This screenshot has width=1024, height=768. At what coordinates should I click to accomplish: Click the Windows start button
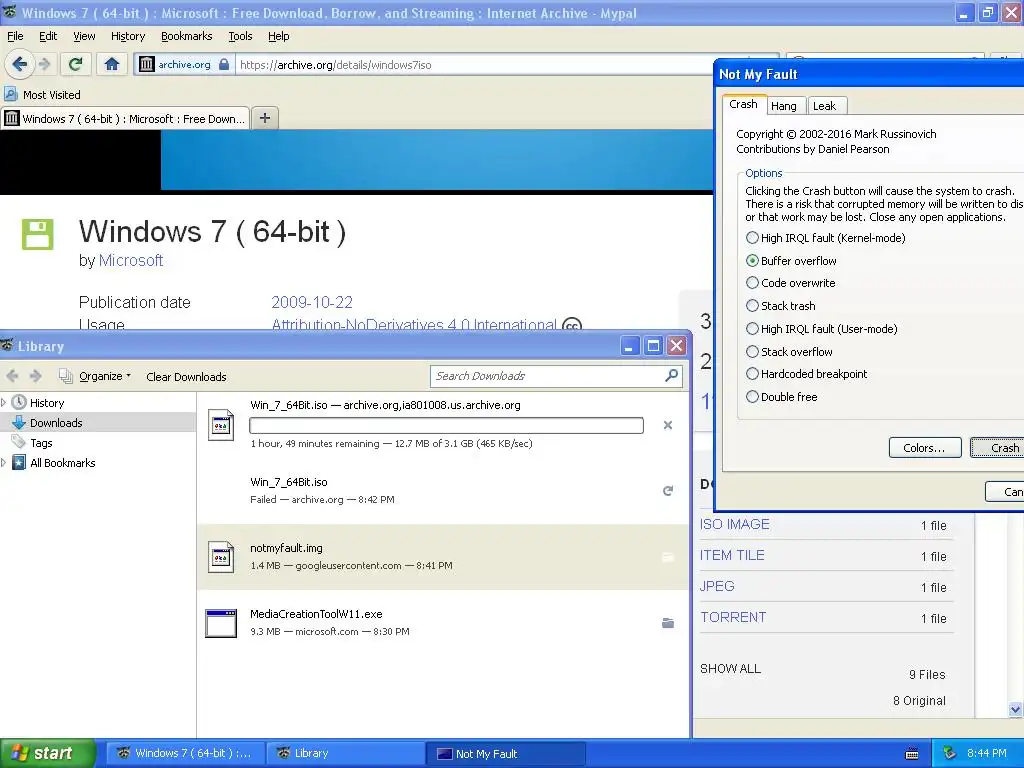click(48, 753)
